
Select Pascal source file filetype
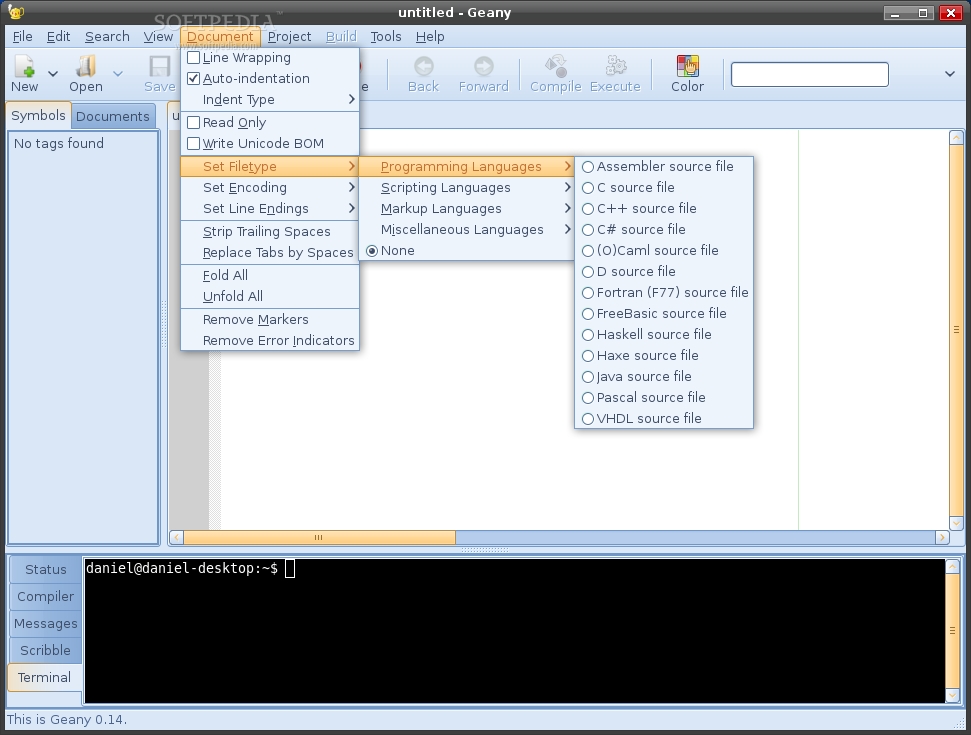tap(664, 398)
